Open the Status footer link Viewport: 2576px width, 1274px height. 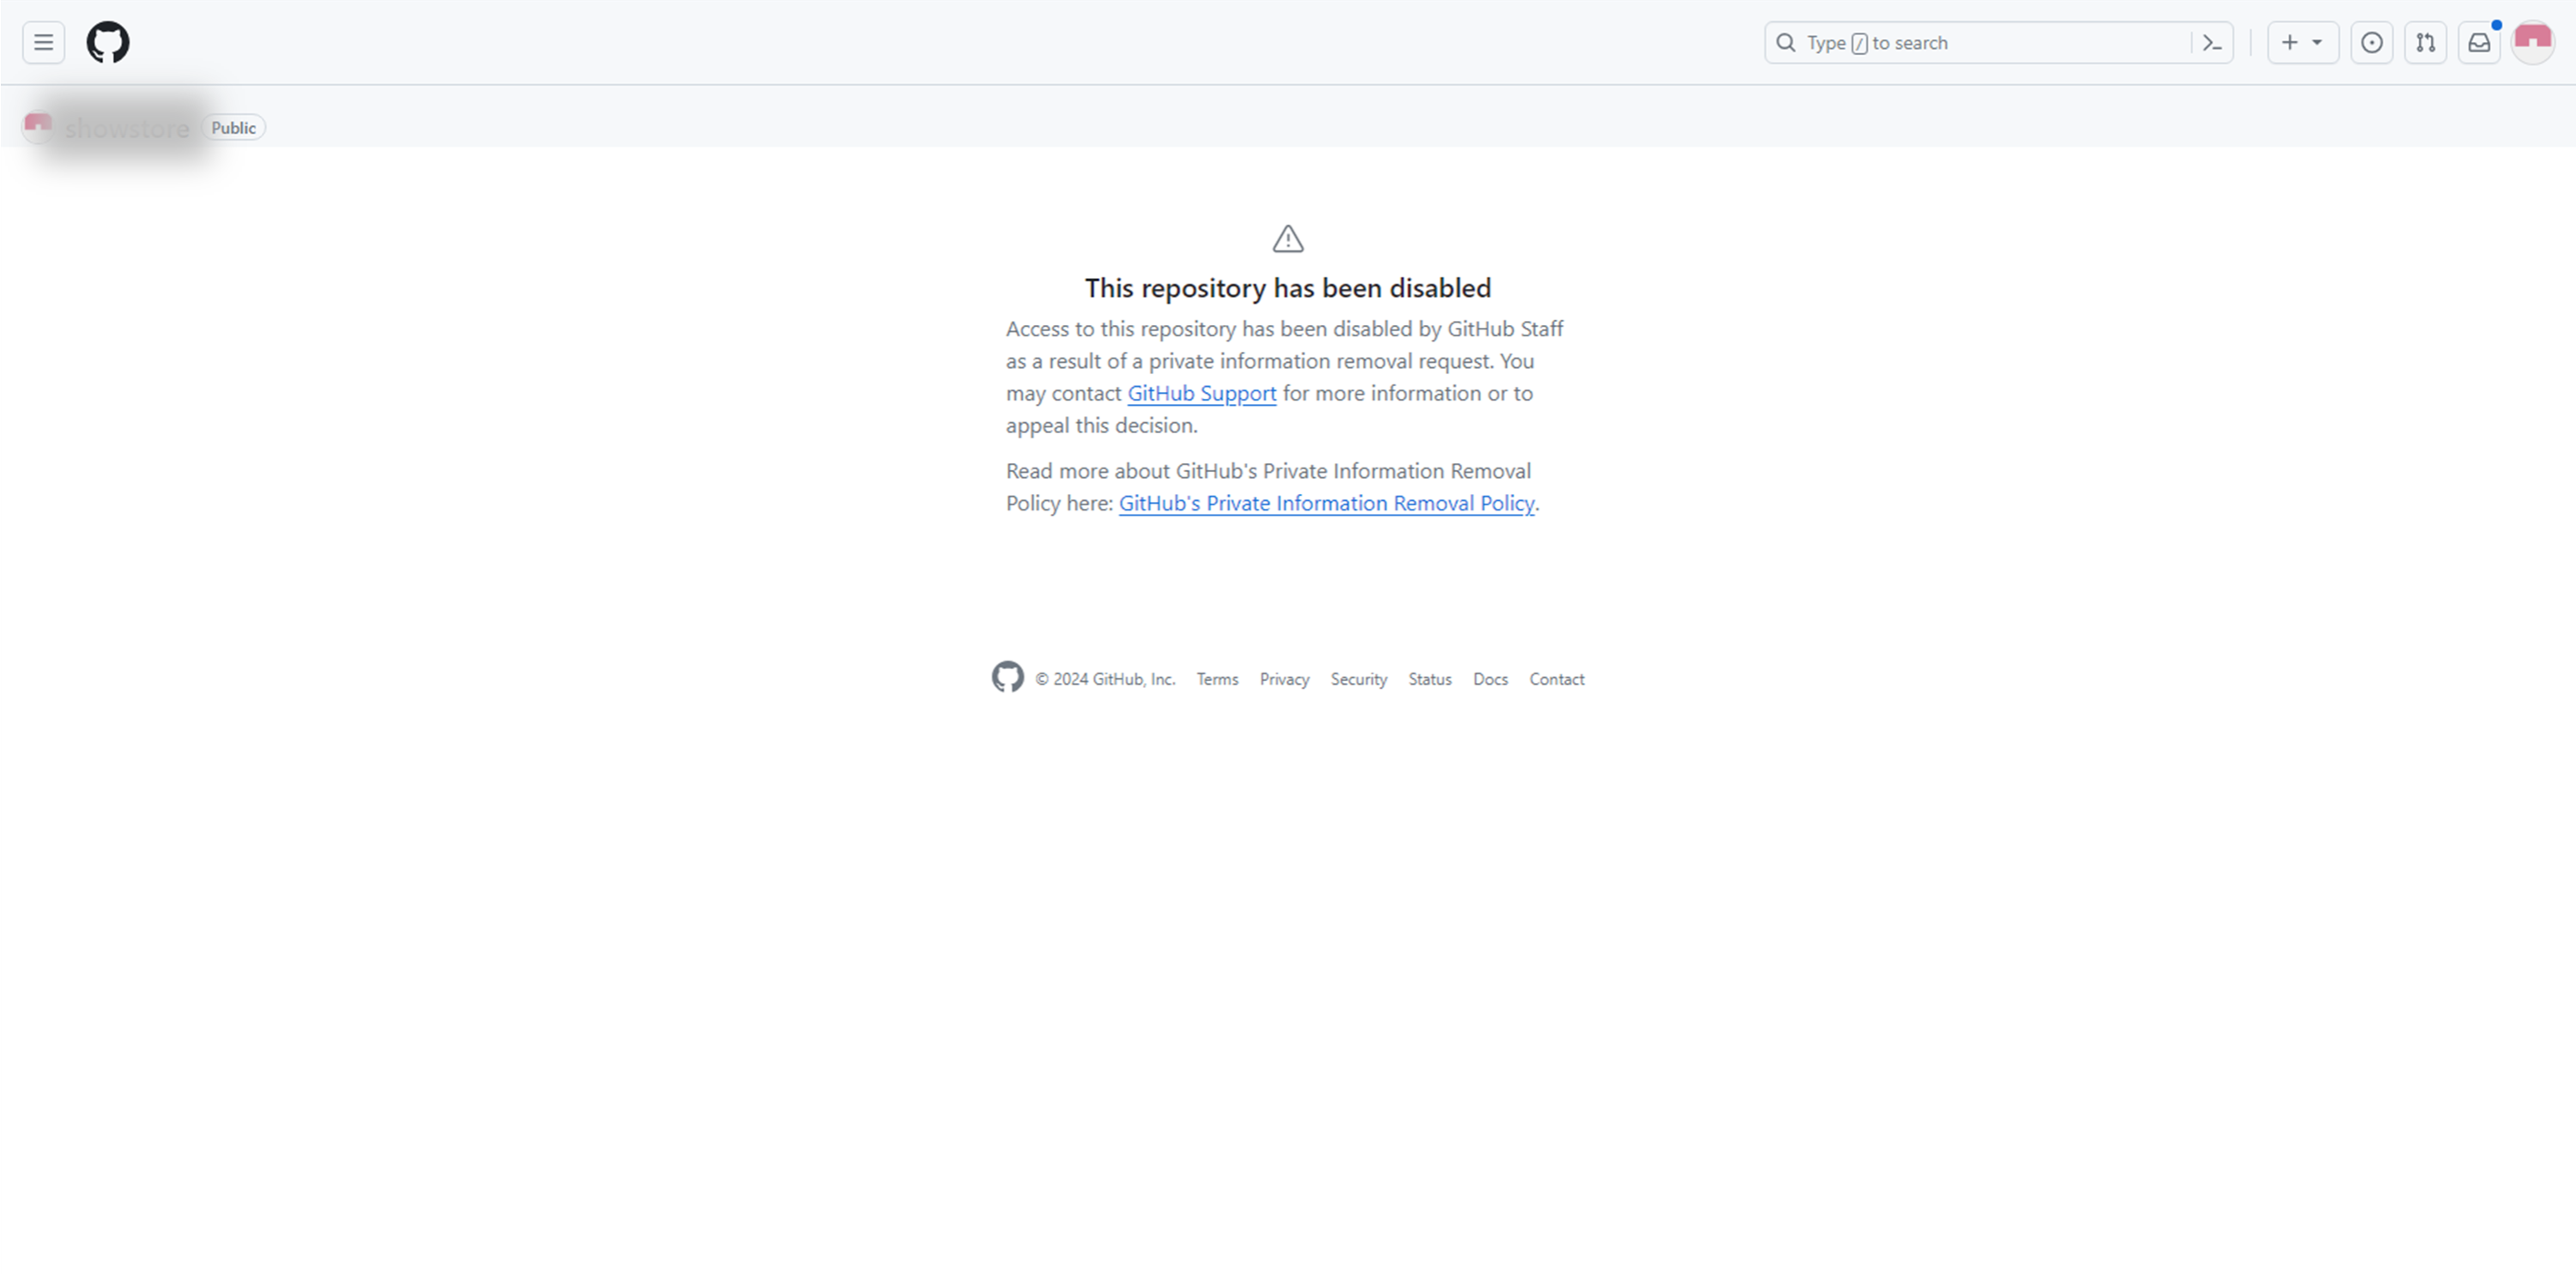[1429, 679]
